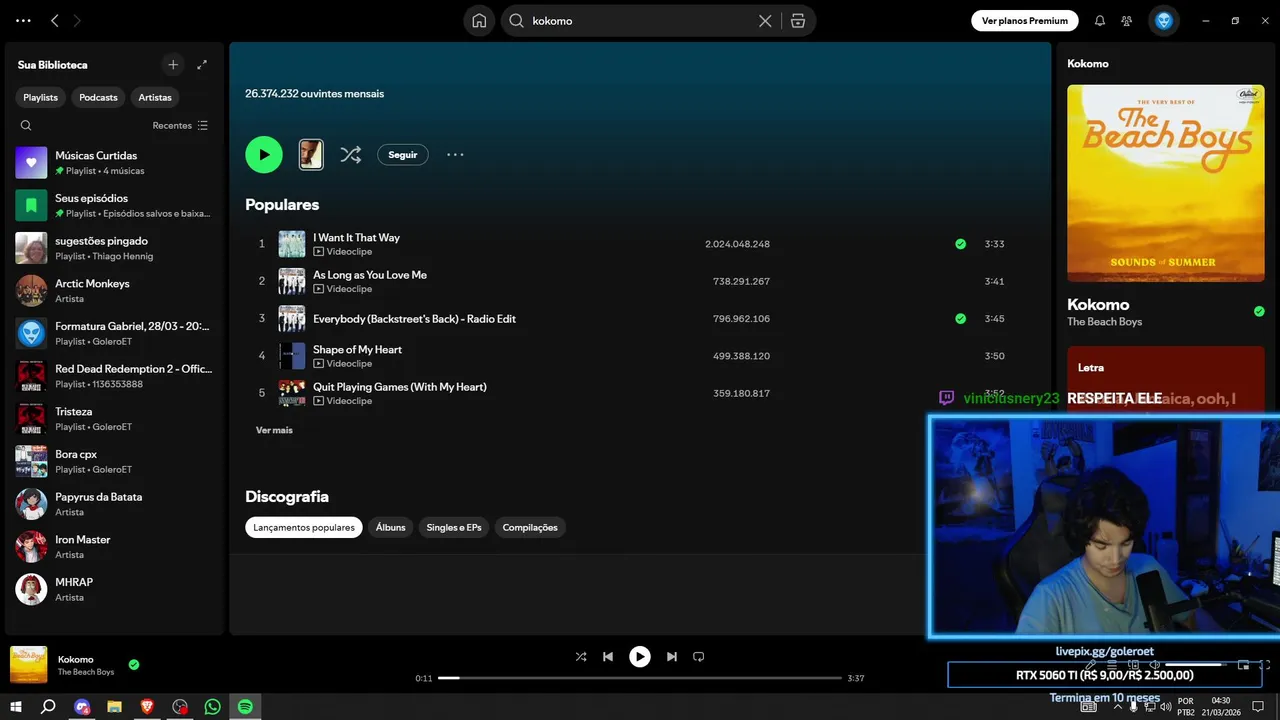Seek within the song progress bar
The image size is (1280, 720).
coord(640,678)
